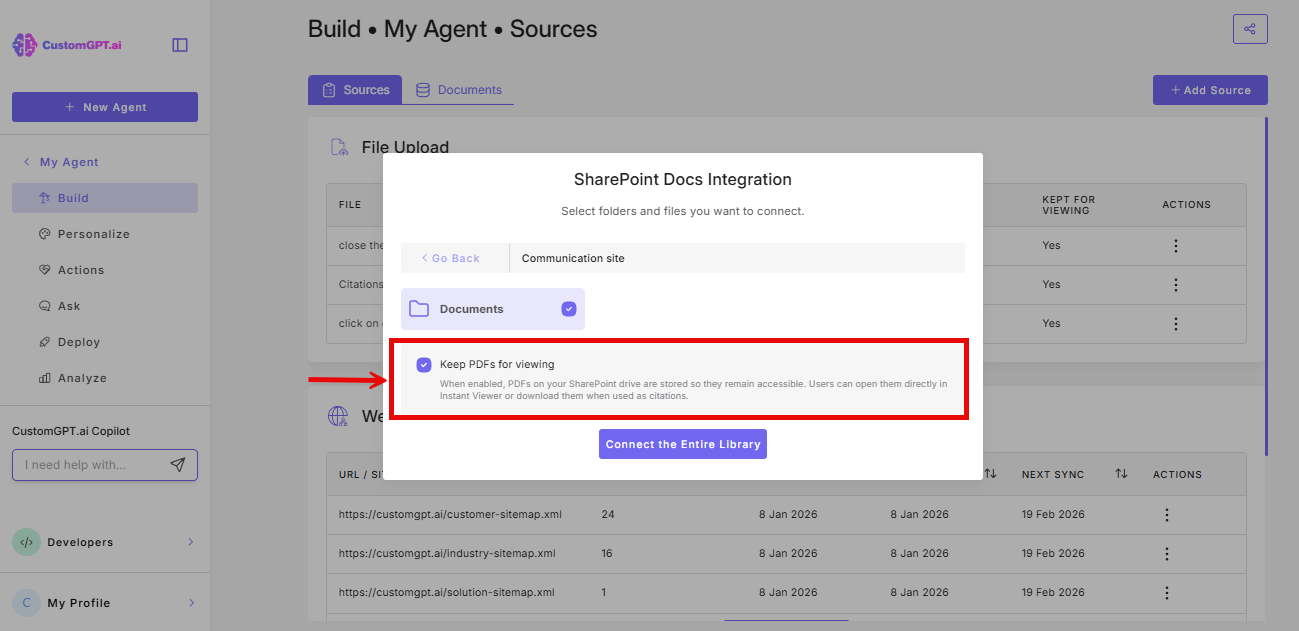Expand the Developers menu chevron
The image size is (1299, 631).
point(191,542)
